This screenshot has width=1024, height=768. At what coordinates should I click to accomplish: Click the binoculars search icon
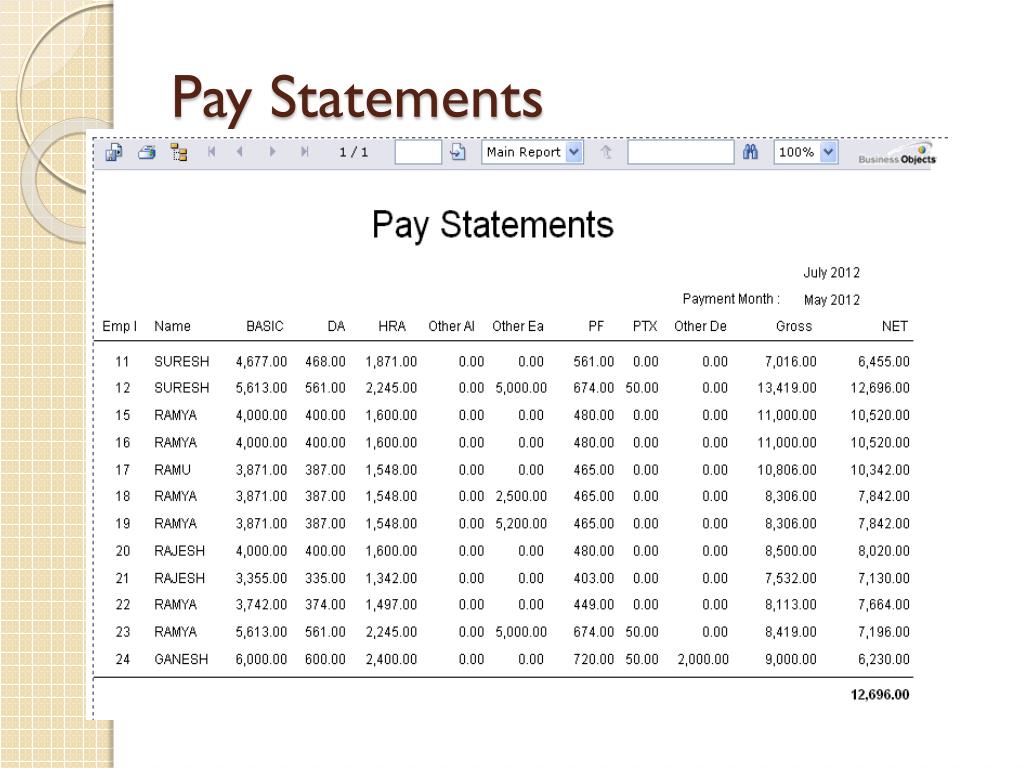[x=750, y=152]
